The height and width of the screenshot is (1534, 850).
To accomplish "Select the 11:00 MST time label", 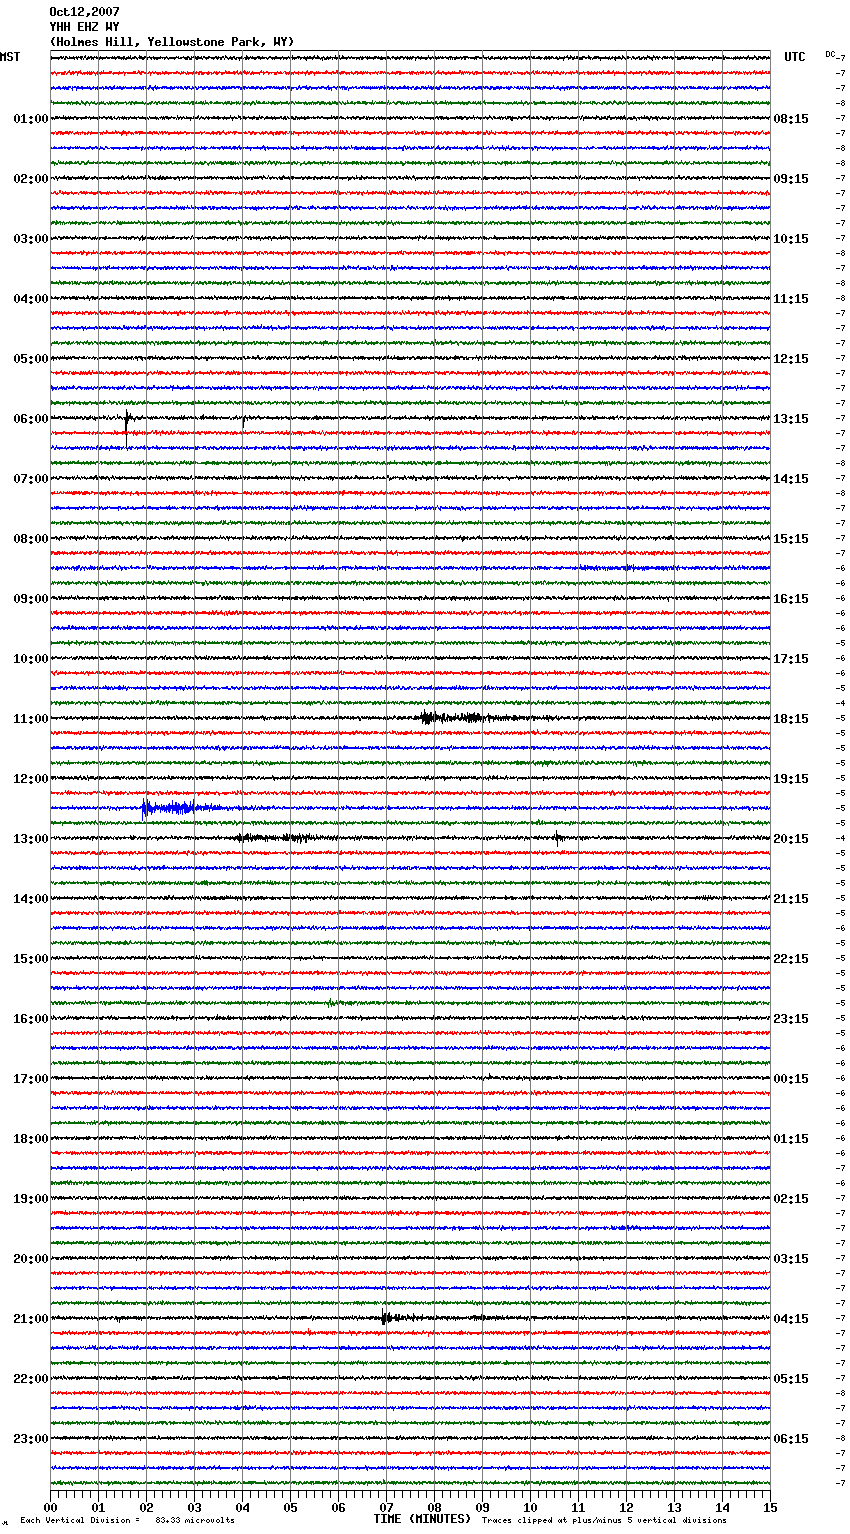I will [31, 719].
